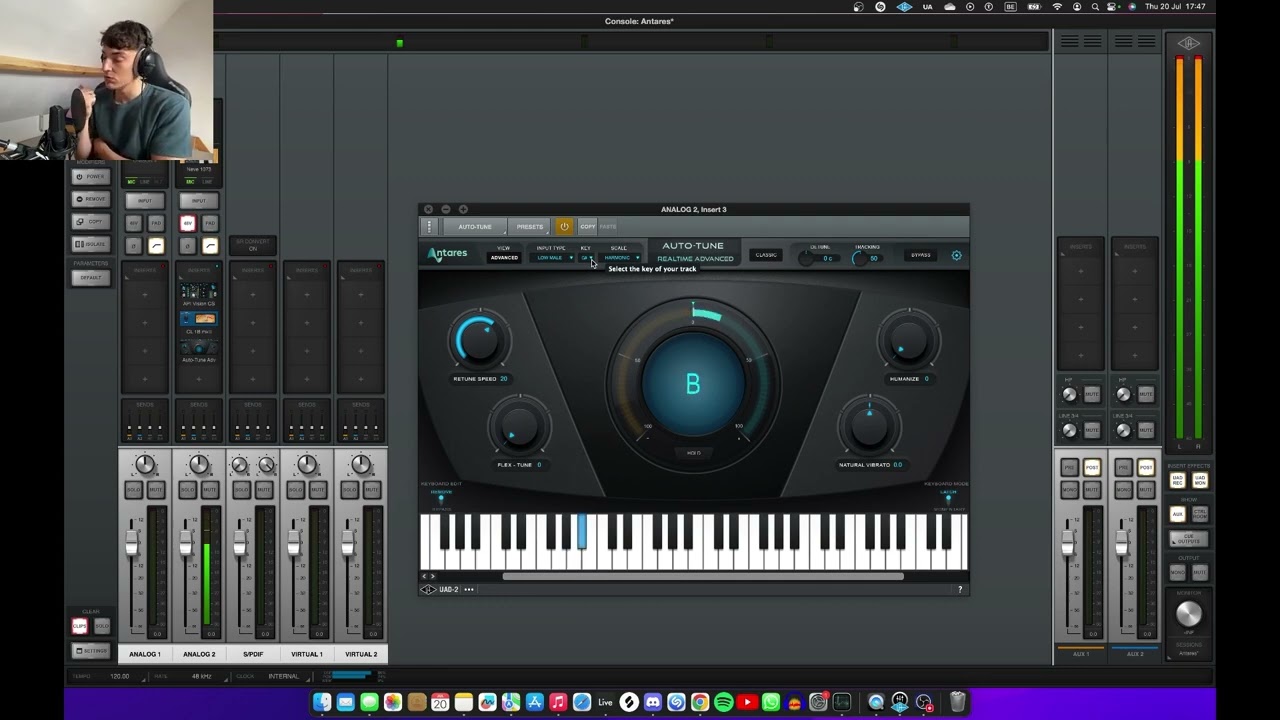Open Finder from the Dock
Image resolution: width=1280 pixels, height=720 pixels.
click(x=322, y=702)
